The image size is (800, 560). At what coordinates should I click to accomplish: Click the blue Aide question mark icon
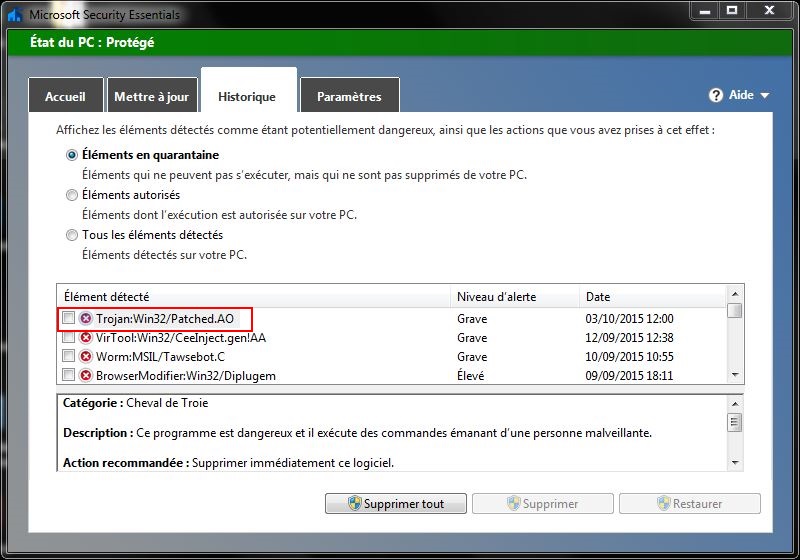(x=716, y=95)
